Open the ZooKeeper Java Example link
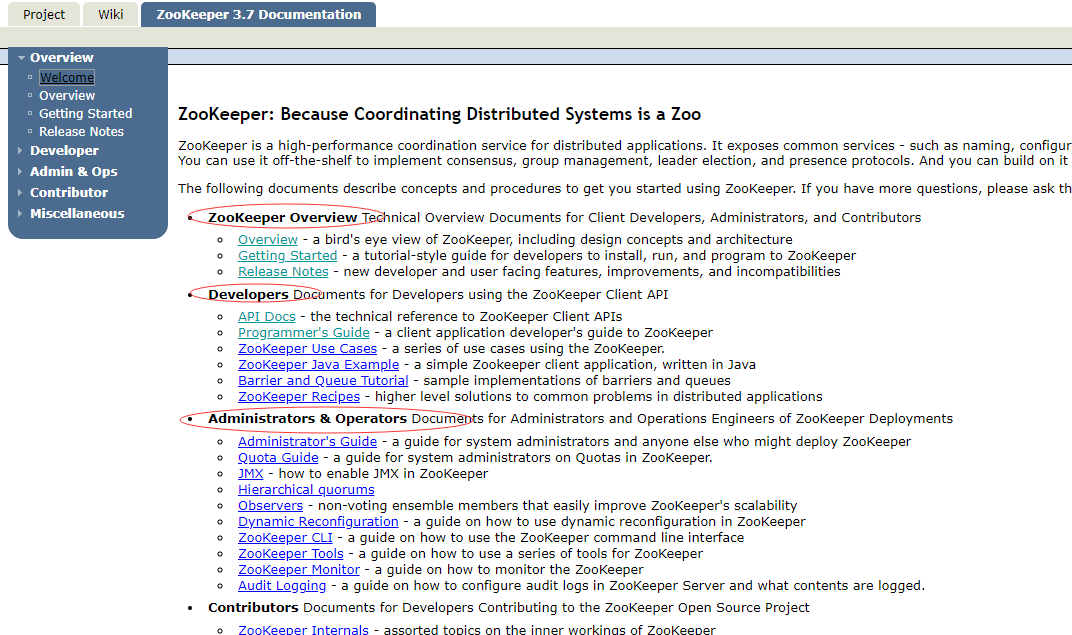This screenshot has width=1072, height=635. tap(319, 365)
